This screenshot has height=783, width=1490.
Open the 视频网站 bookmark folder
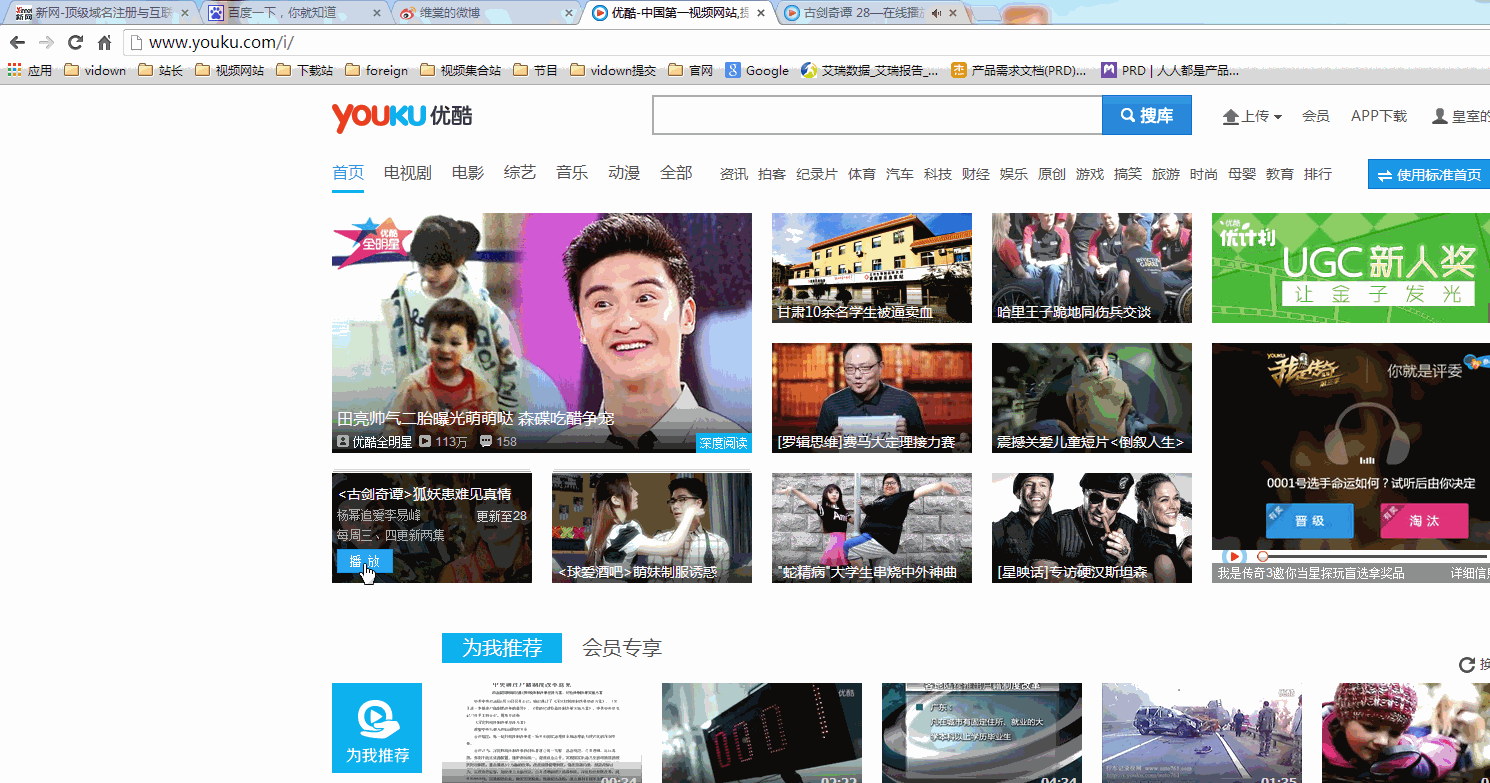pos(229,70)
